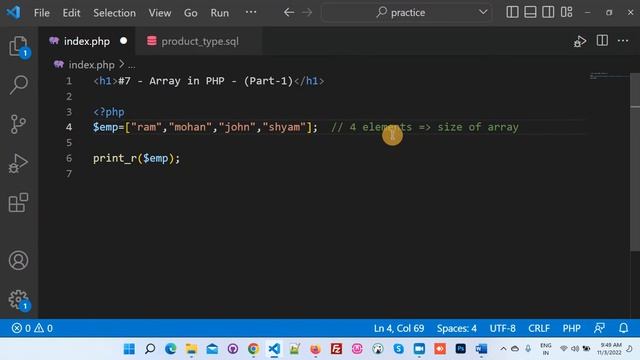
Task: Split the editor to the right
Action: [x=602, y=41]
